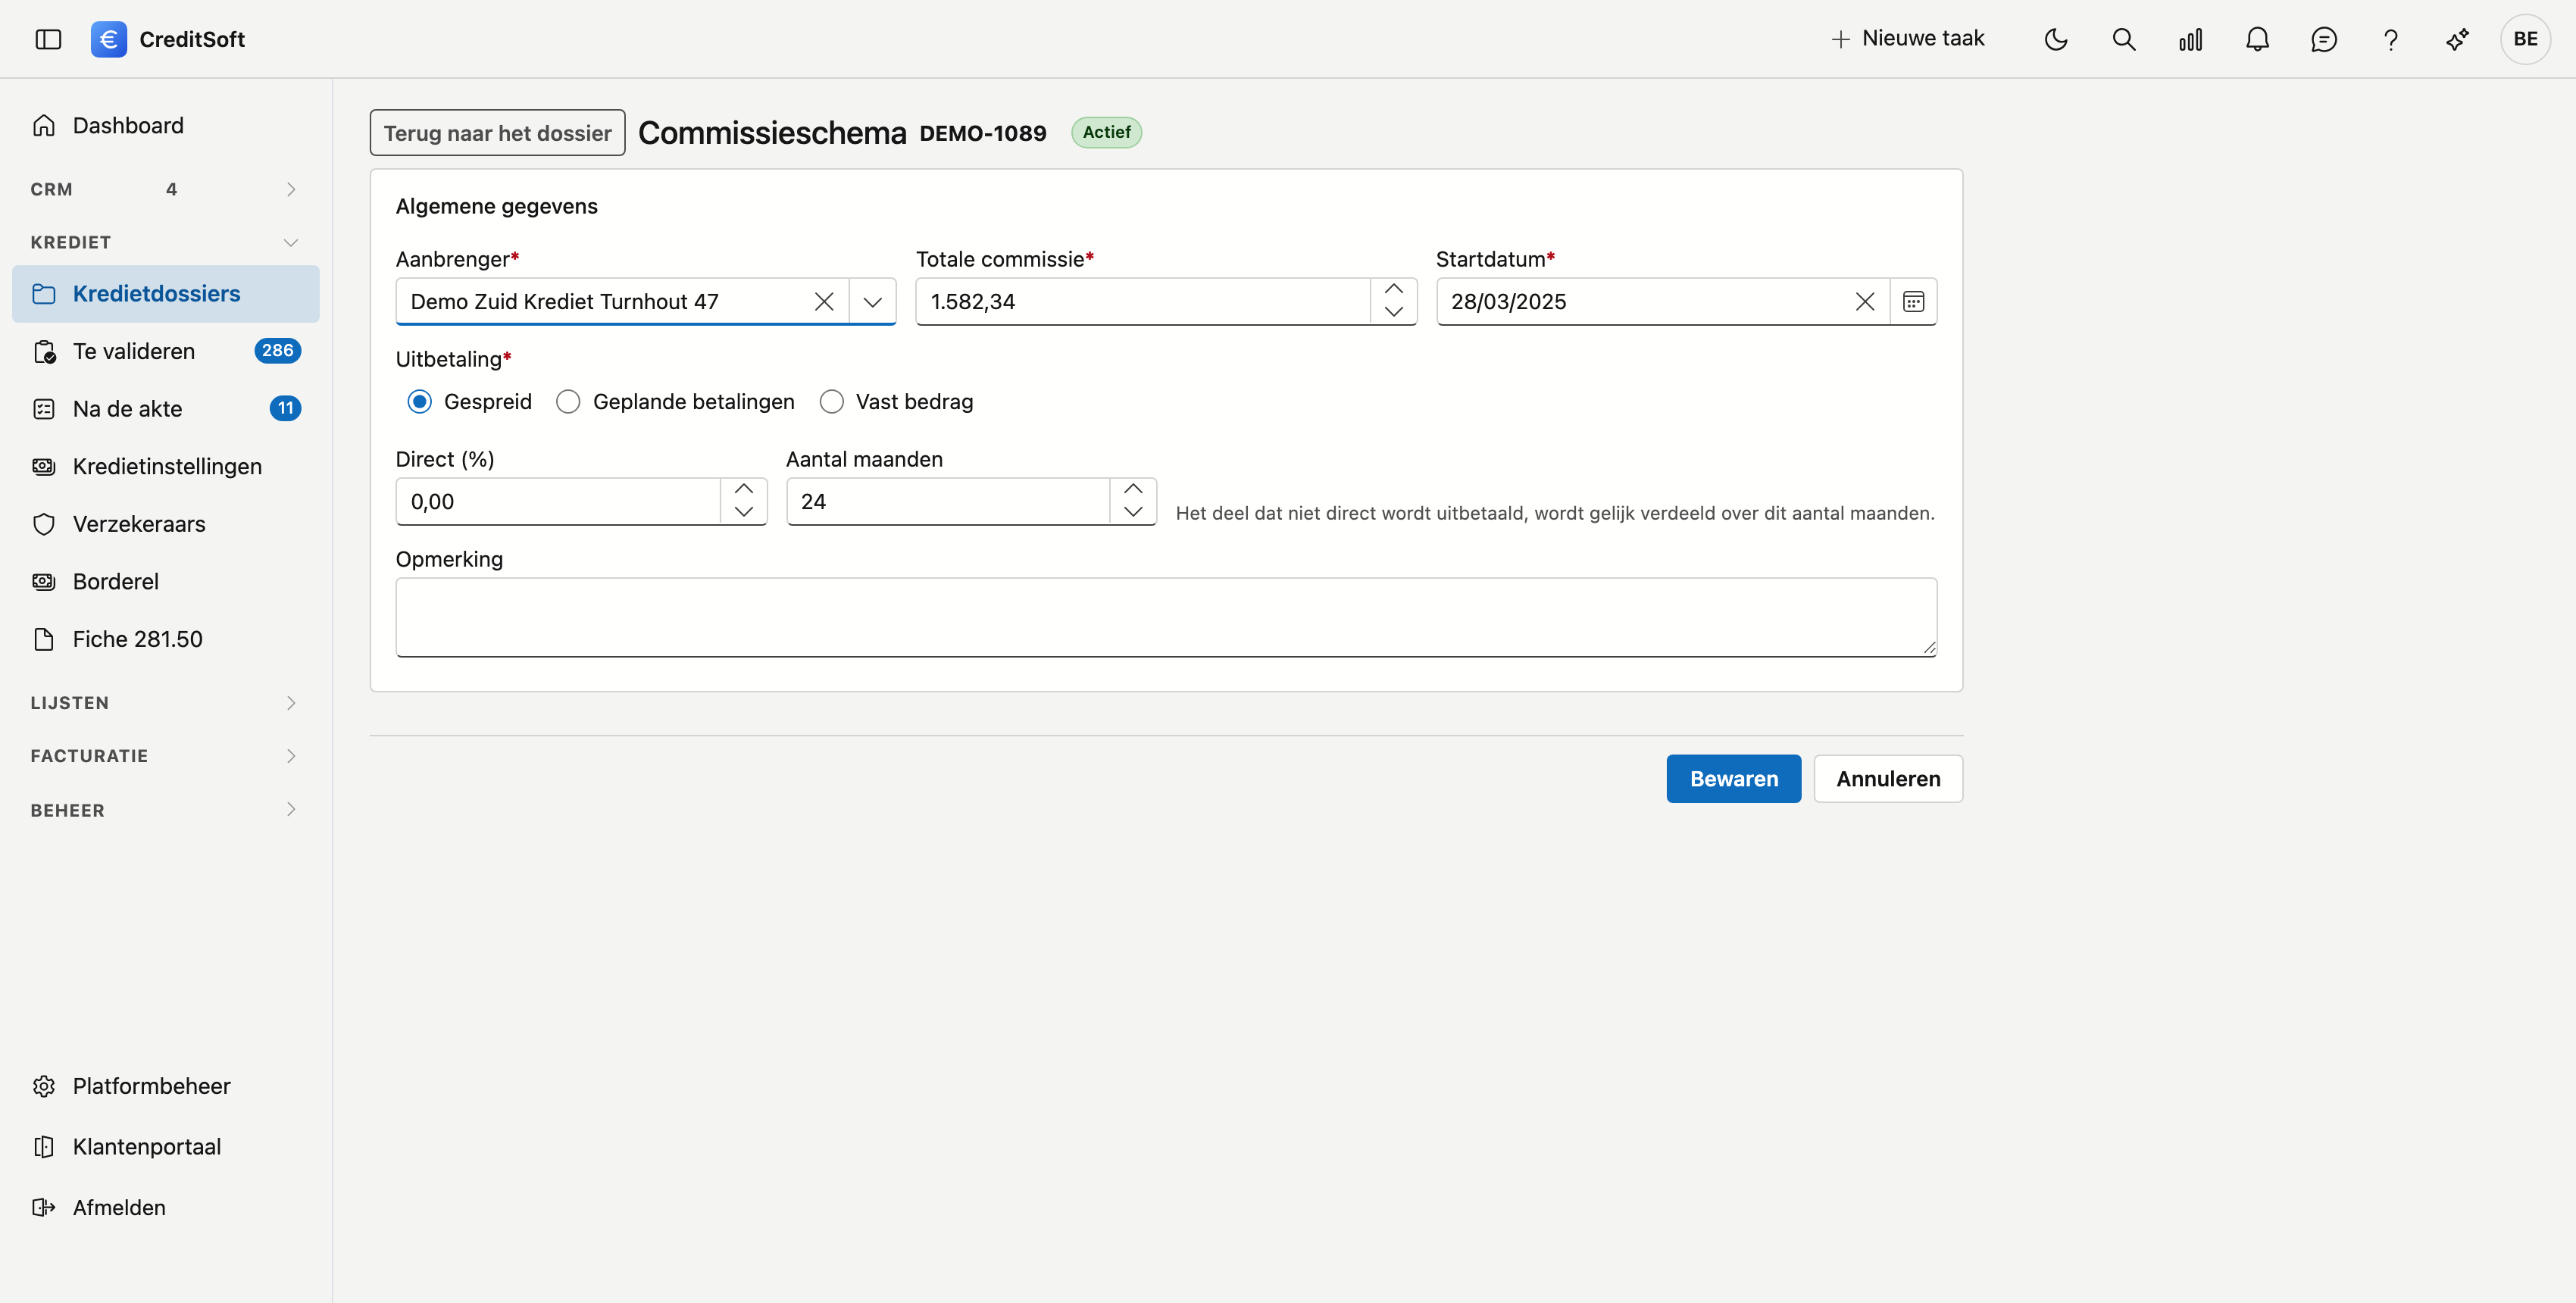Log out via Afmelden

coord(165,1208)
